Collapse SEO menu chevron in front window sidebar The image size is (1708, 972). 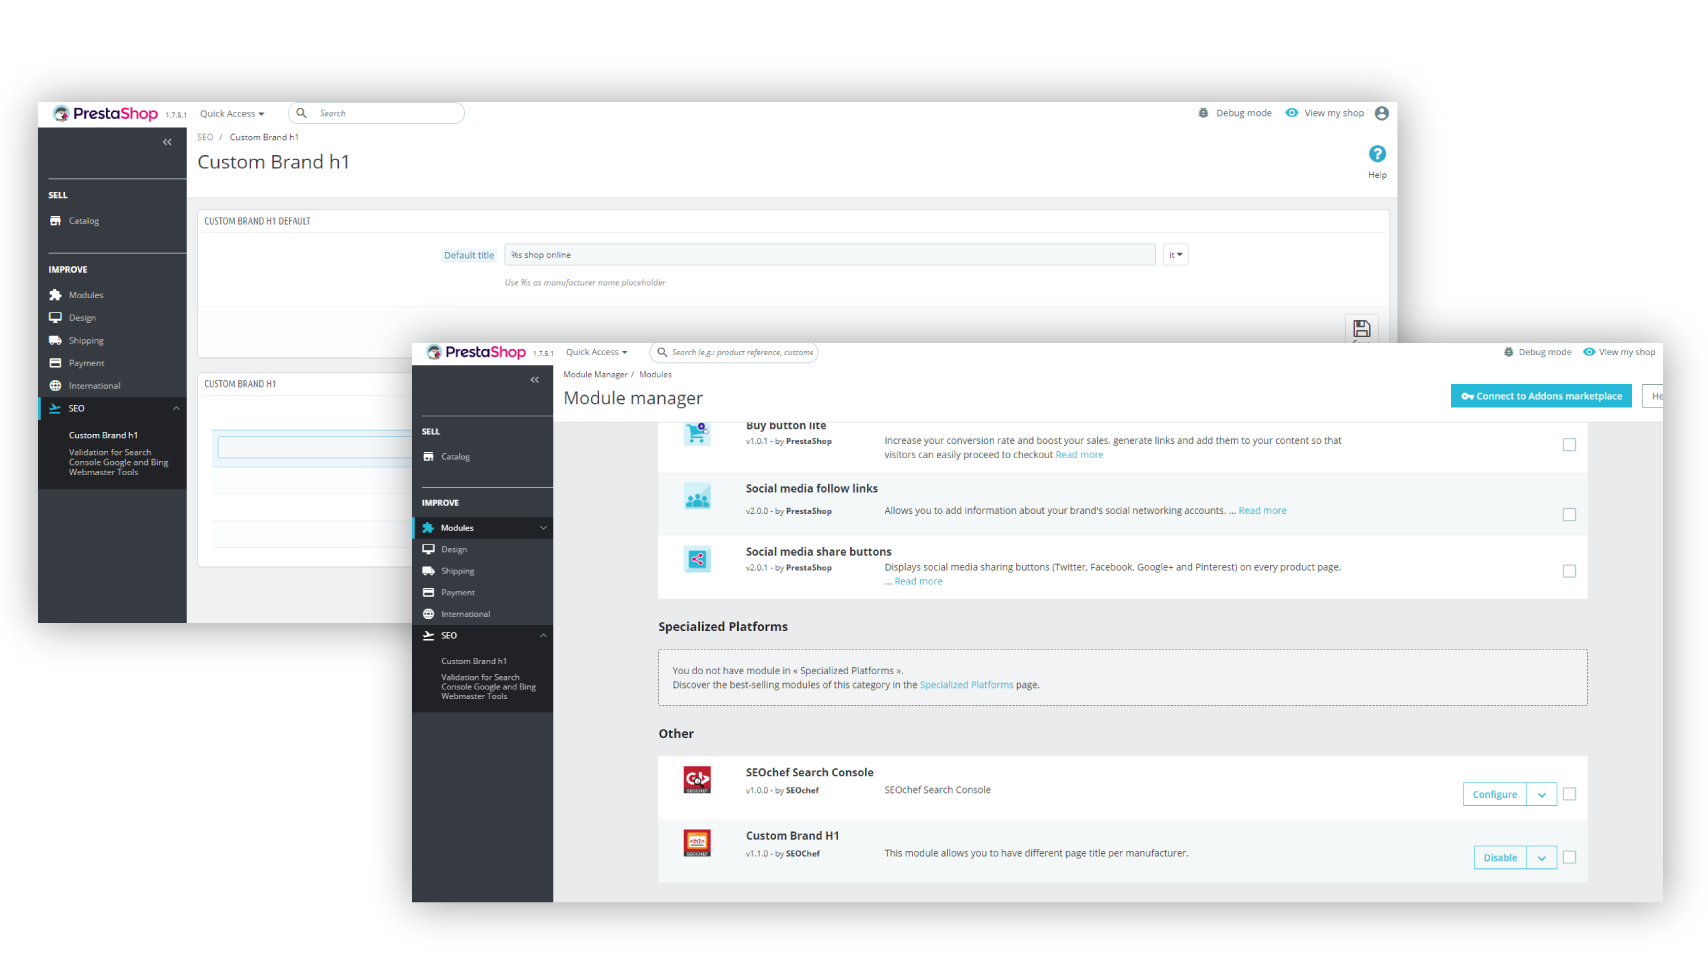[543, 636]
